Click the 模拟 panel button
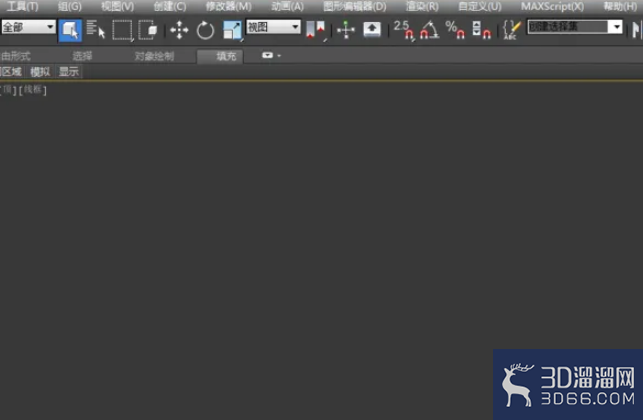Image resolution: width=643 pixels, height=420 pixels. pyautogui.click(x=40, y=72)
